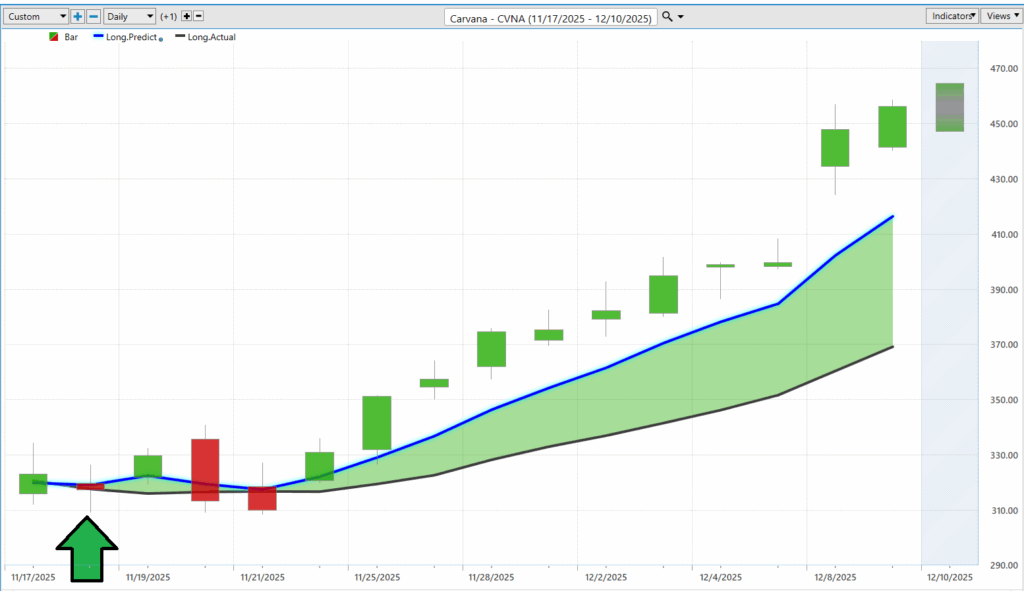Click the first green candle on 11/17/2025
The image size is (1024, 591).
[33, 484]
